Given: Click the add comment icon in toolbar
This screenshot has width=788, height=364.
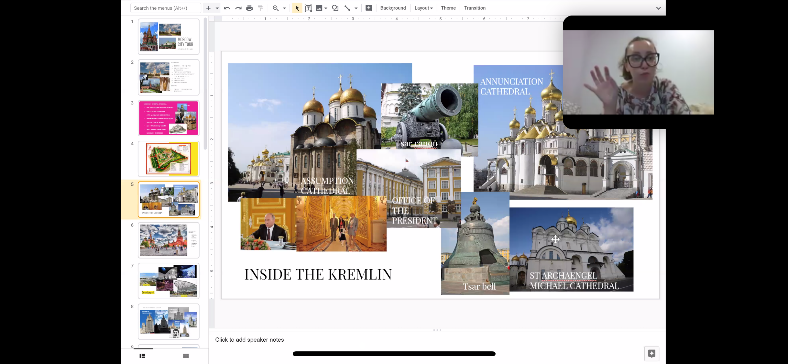Looking at the screenshot, I should pos(368,8).
